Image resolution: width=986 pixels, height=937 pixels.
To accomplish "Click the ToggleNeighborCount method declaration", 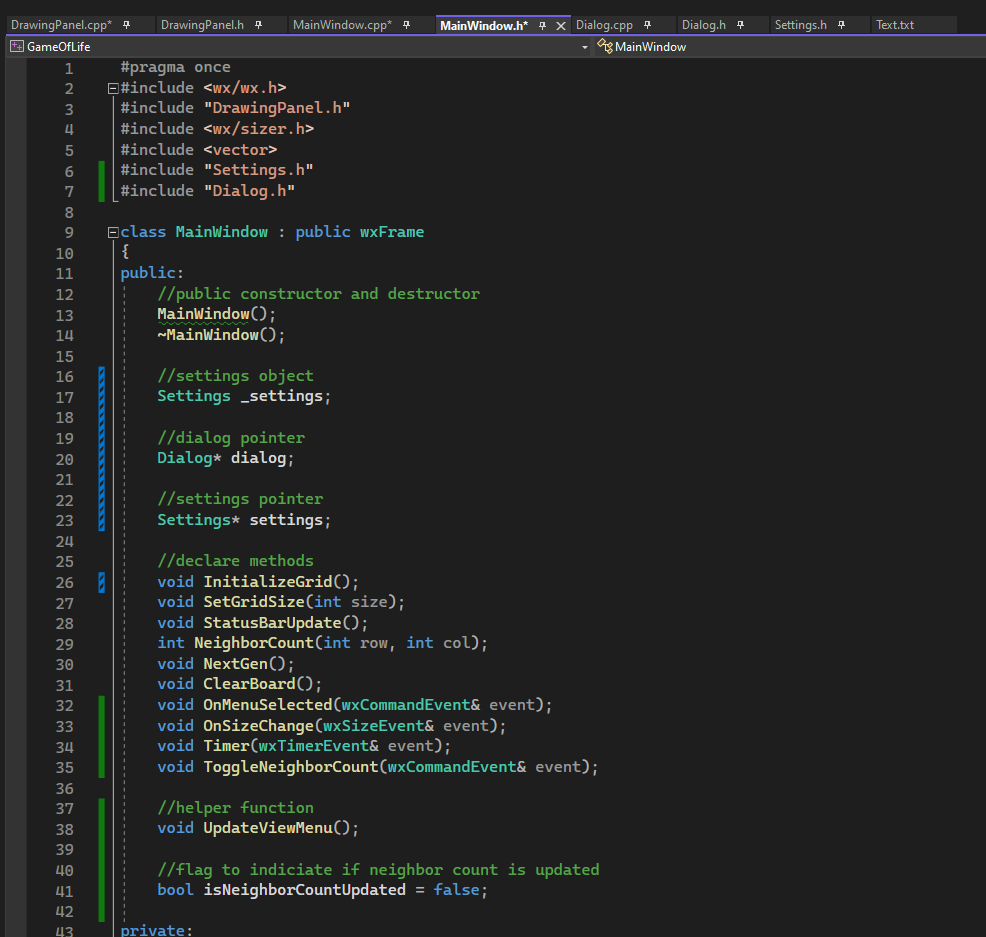I will click(291, 767).
